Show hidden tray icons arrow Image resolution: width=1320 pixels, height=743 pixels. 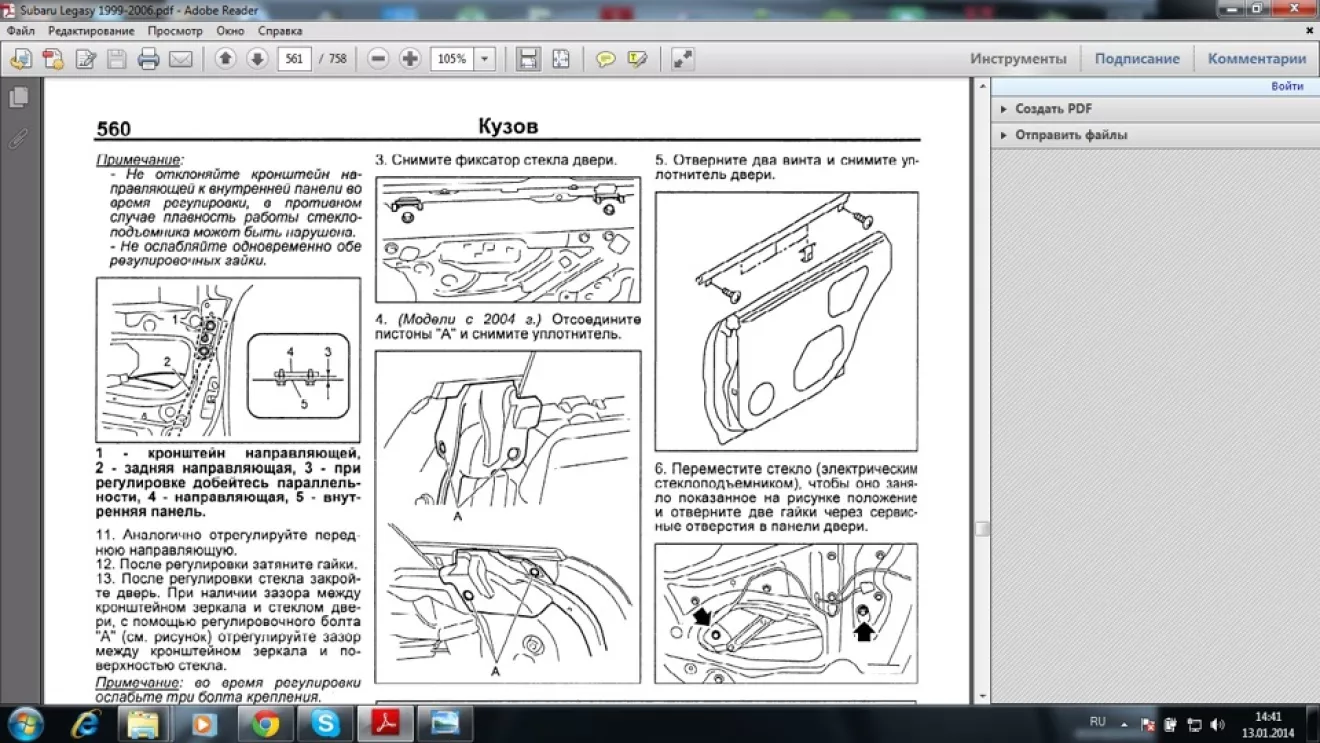pyautogui.click(x=1125, y=724)
